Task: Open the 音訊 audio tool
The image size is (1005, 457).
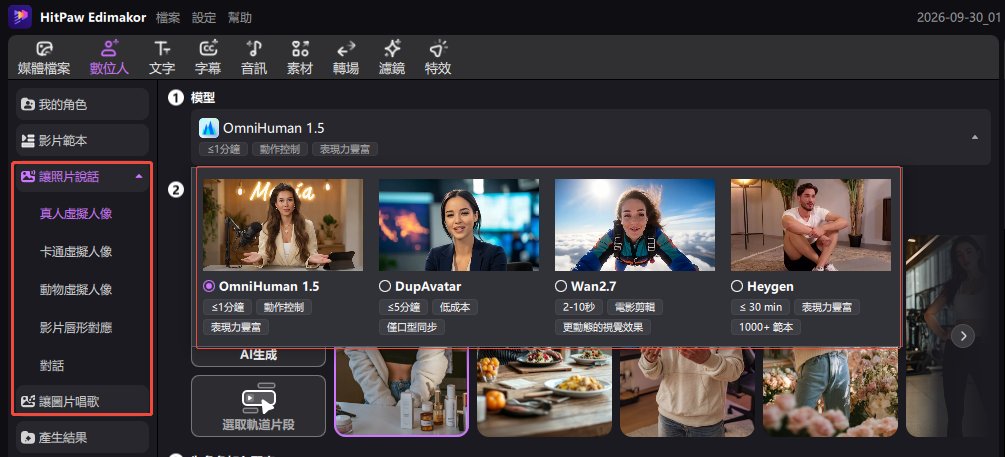Action: click(x=254, y=58)
